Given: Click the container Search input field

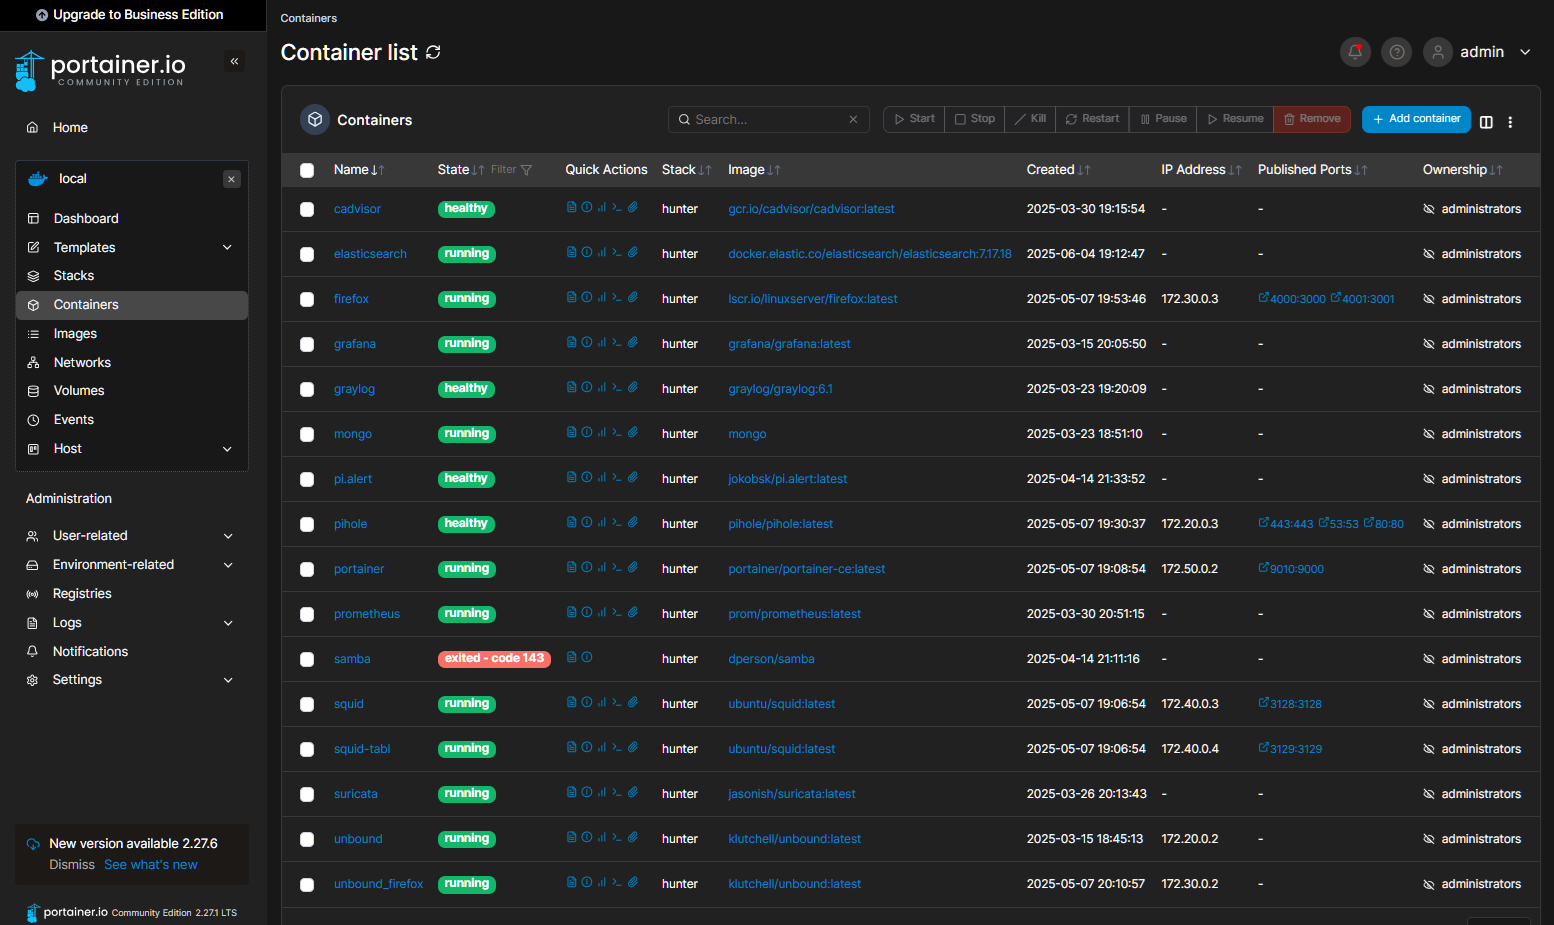Looking at the screenshot, I should 768,119.
